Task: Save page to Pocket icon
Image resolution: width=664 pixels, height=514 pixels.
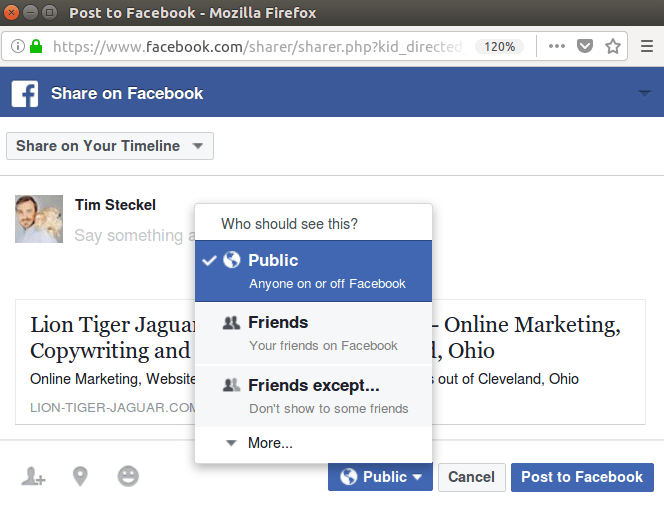Action: coord(585,46)
